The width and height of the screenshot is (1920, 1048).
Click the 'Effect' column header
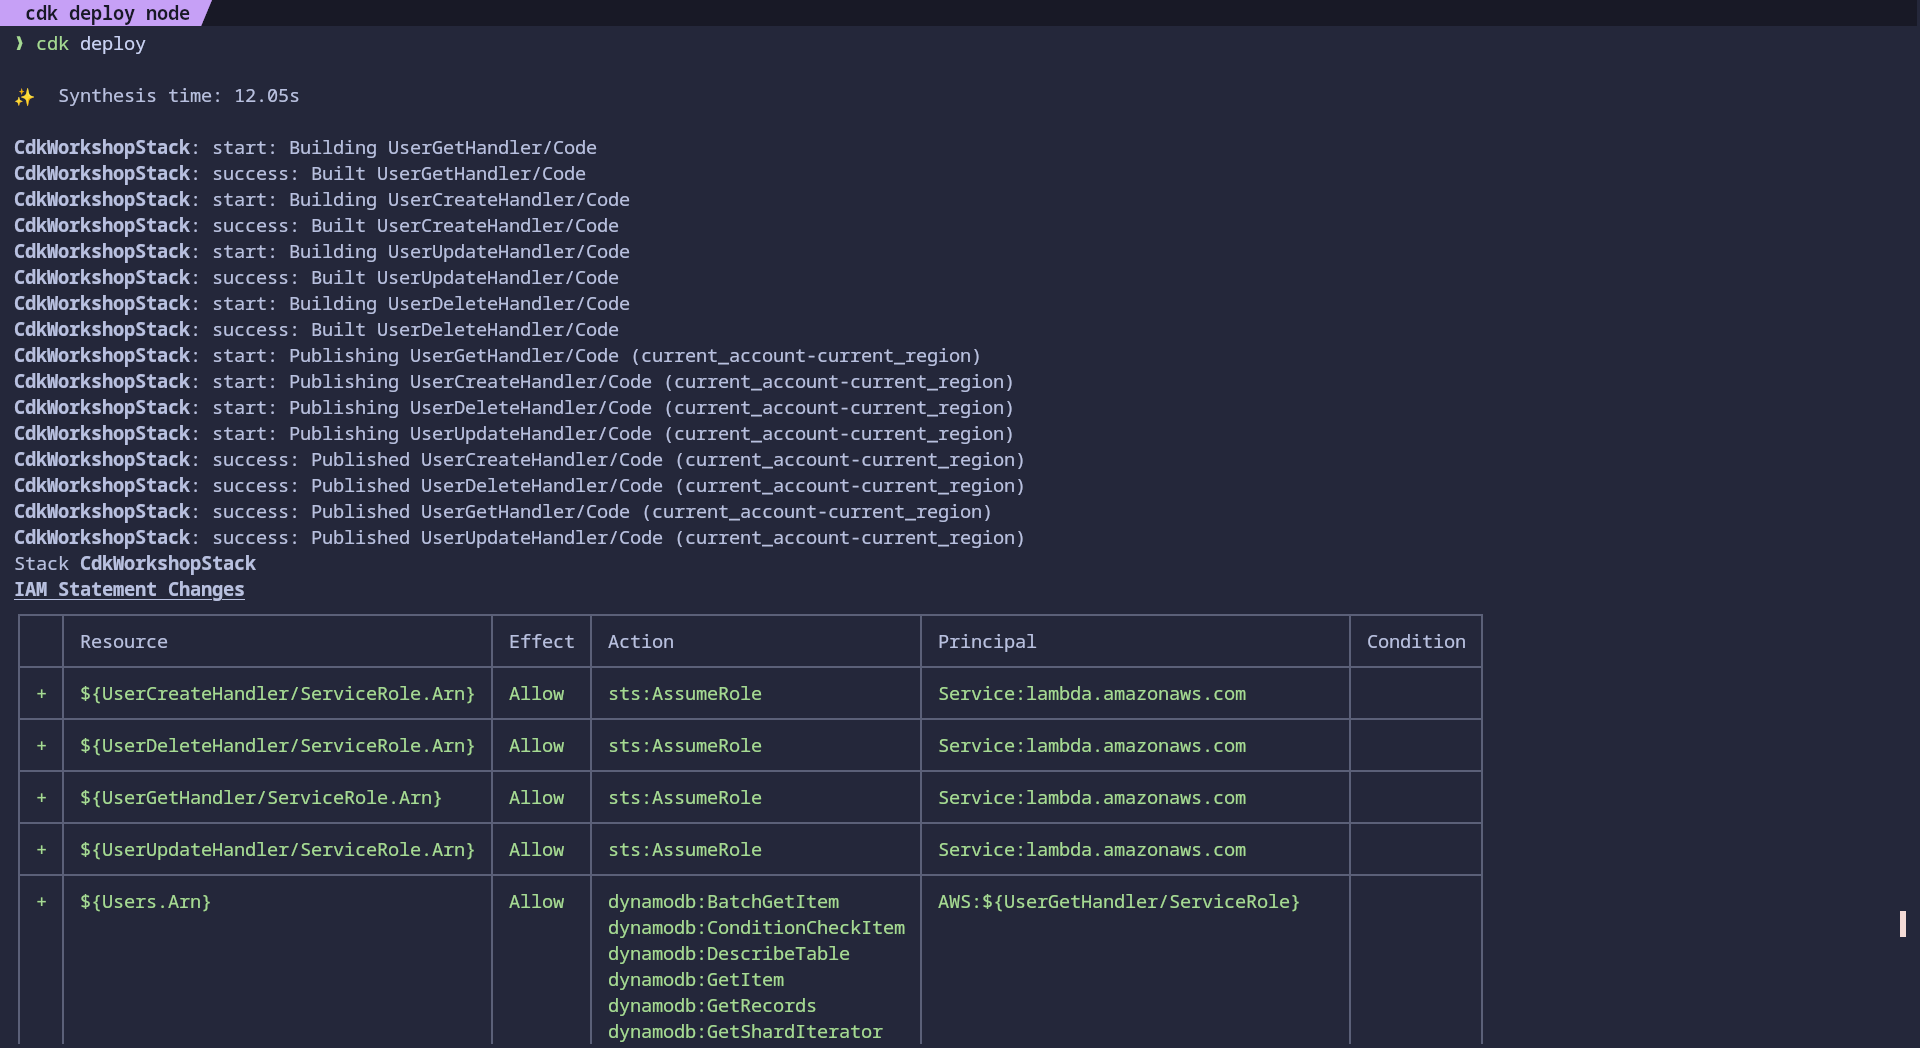point(542,642)
